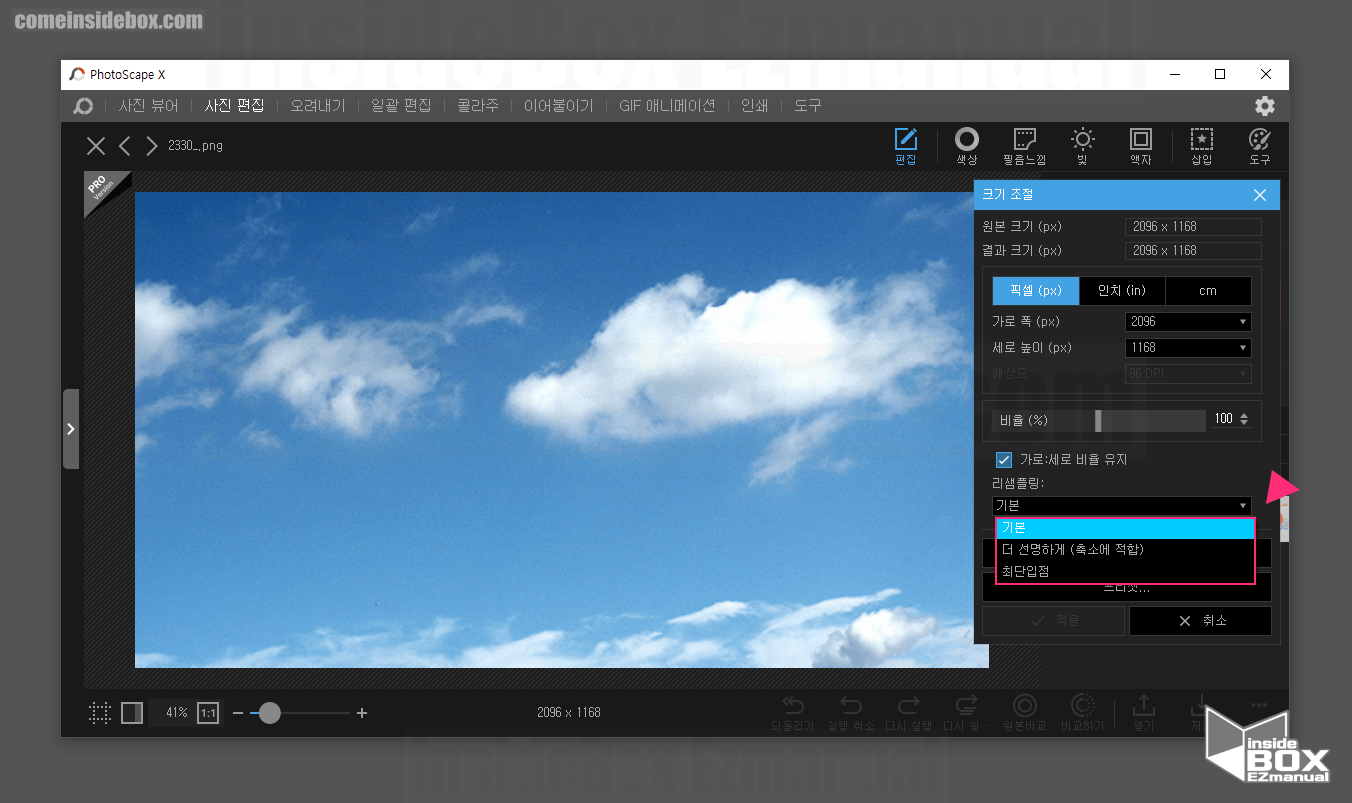The width and height of the screenshot is (1352, 803).
Task: Open the Insert (삽입) tool
Action: click(x=1201, y=145)
